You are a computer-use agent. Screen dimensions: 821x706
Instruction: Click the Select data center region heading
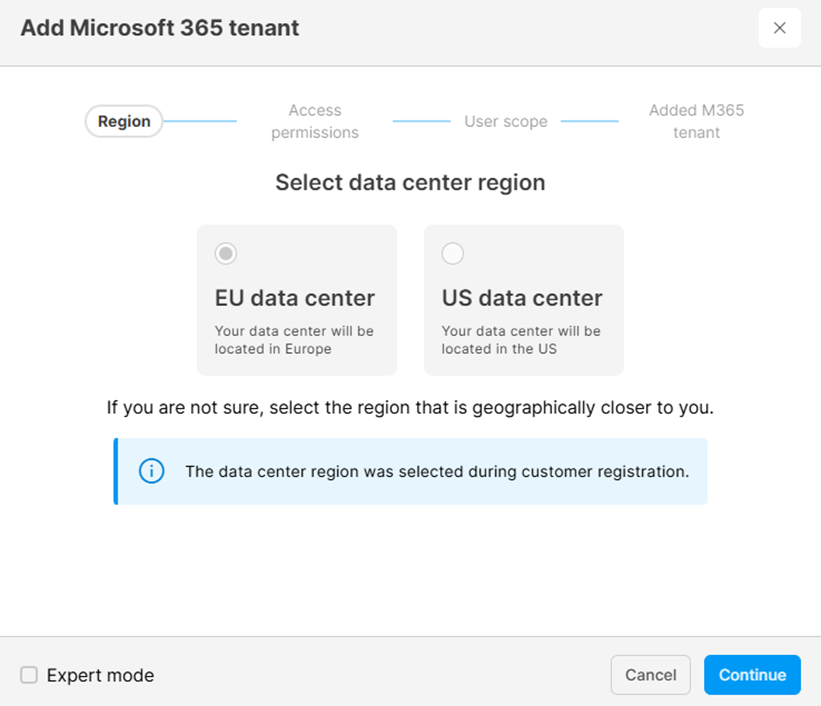pos(410,183)
